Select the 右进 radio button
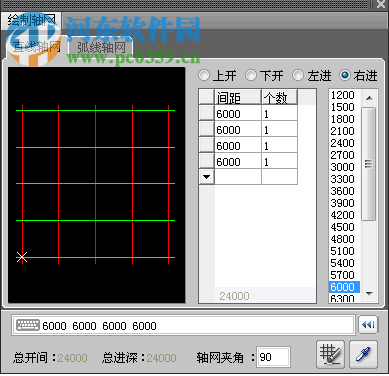This screenshot has width=389, height=376. tap(345, 75)
